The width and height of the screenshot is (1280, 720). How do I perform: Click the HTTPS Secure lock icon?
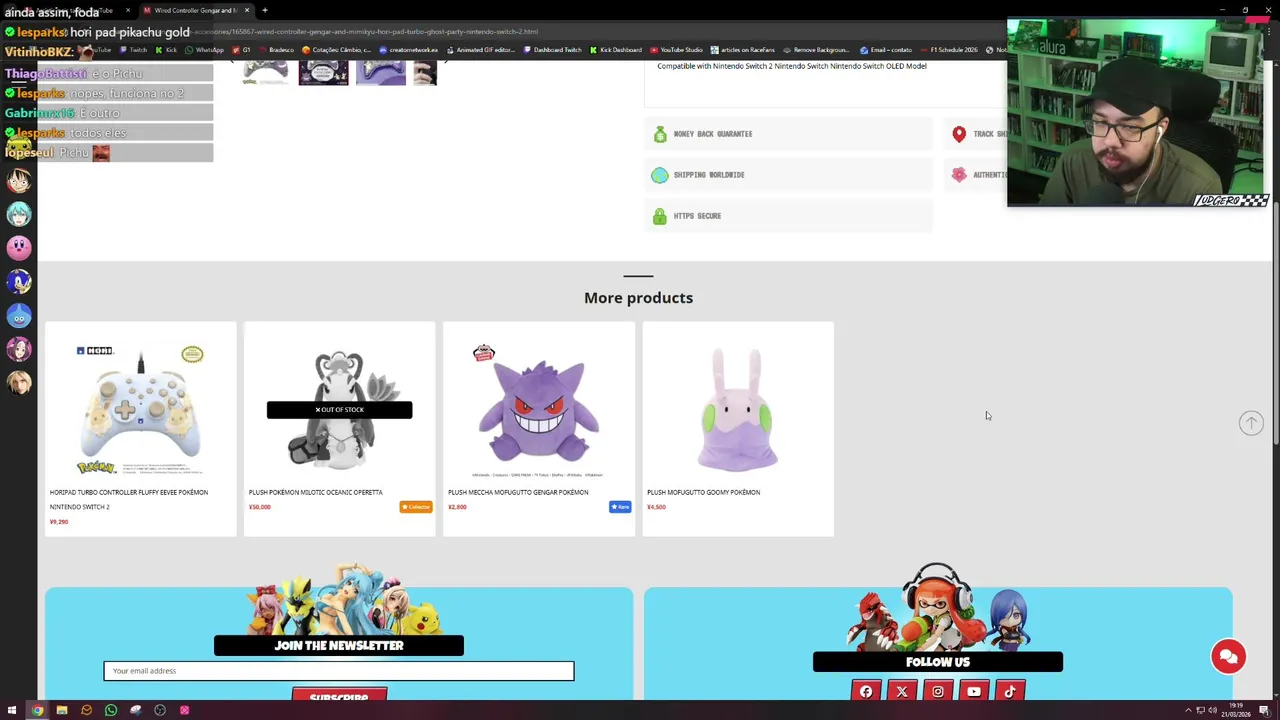pos(660,216)
